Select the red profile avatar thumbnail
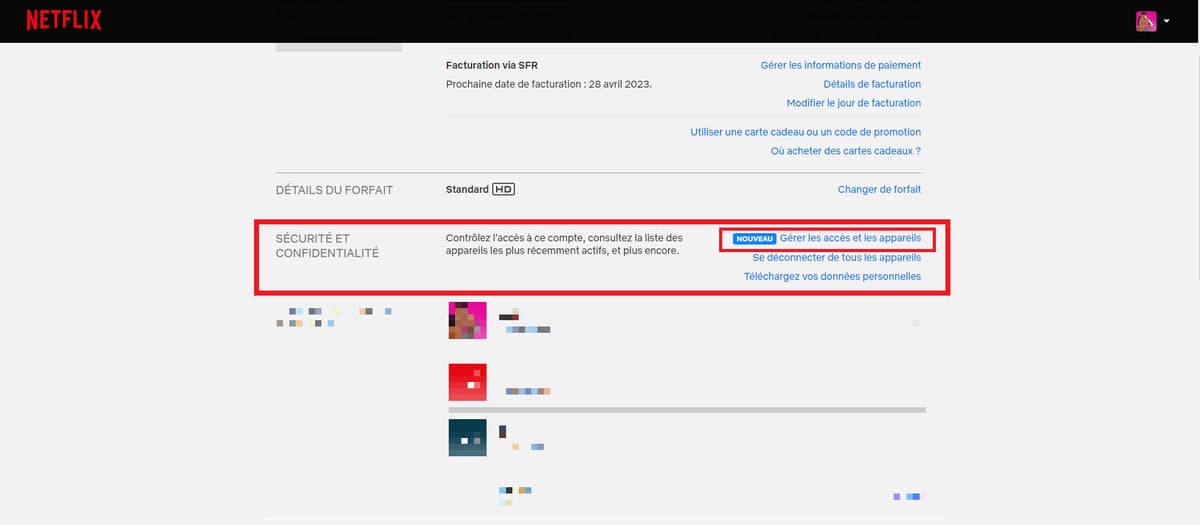 tap(468, 382)
